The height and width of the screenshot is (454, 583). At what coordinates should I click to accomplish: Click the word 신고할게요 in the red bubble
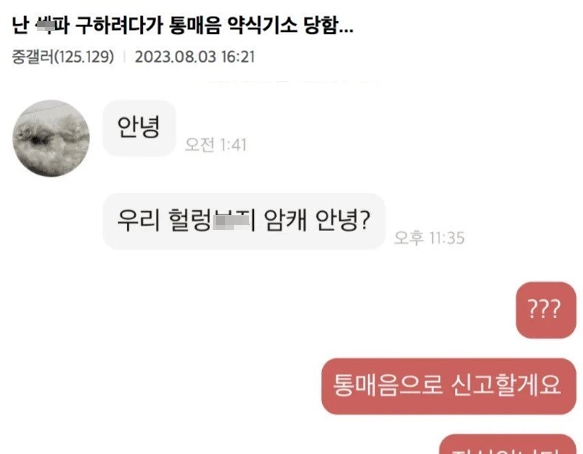506,386
